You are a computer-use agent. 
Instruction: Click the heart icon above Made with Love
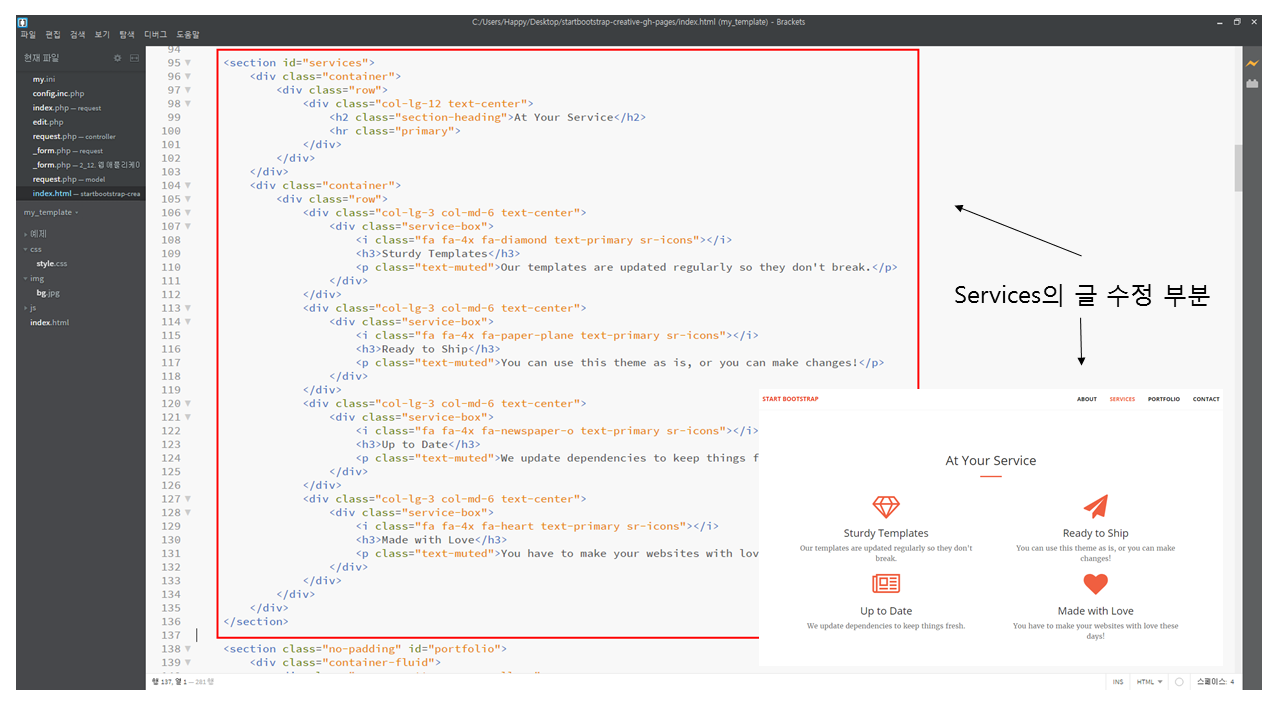pyautogui.click(x=1096, y=584)
